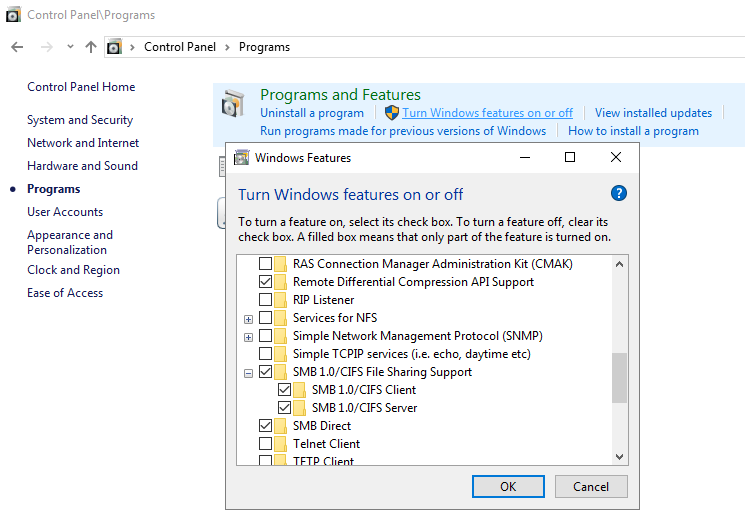Click the Programs and Features icon
Viewport: 745px width, 519px height.
(234, 104)
